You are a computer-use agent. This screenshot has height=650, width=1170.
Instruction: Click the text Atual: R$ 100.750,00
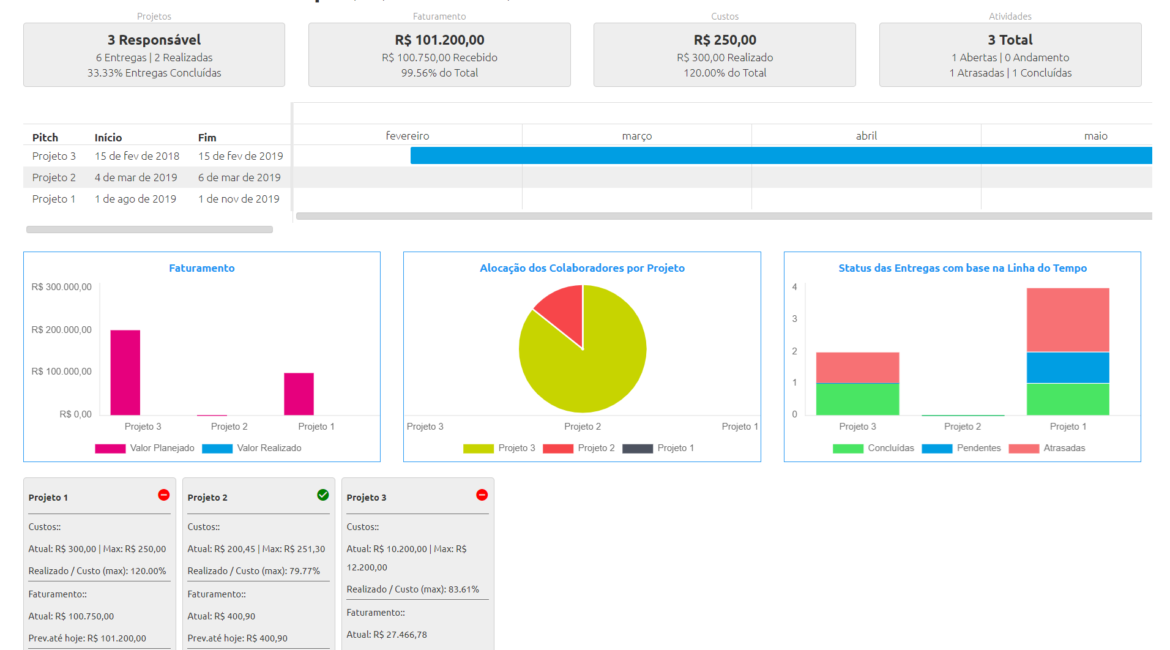click(x=71, y=616)
